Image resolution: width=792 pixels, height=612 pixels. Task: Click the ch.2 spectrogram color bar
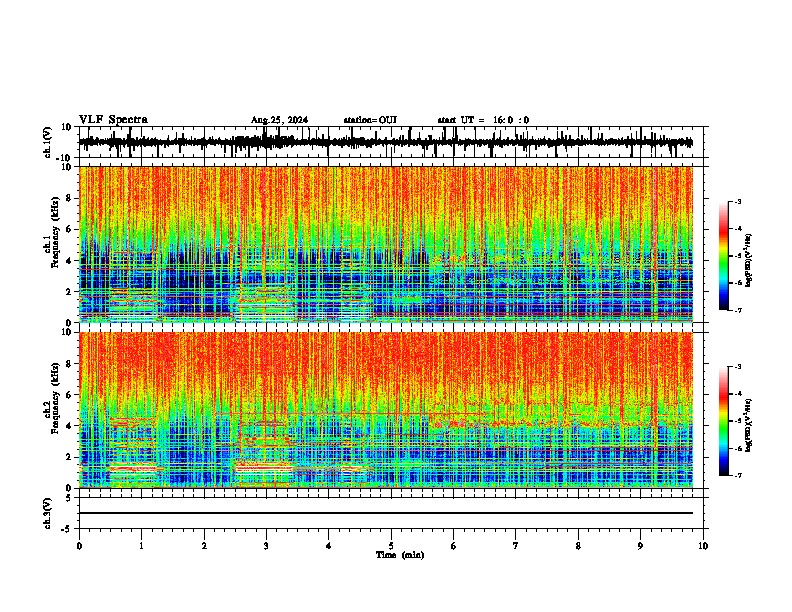(724, 421)
